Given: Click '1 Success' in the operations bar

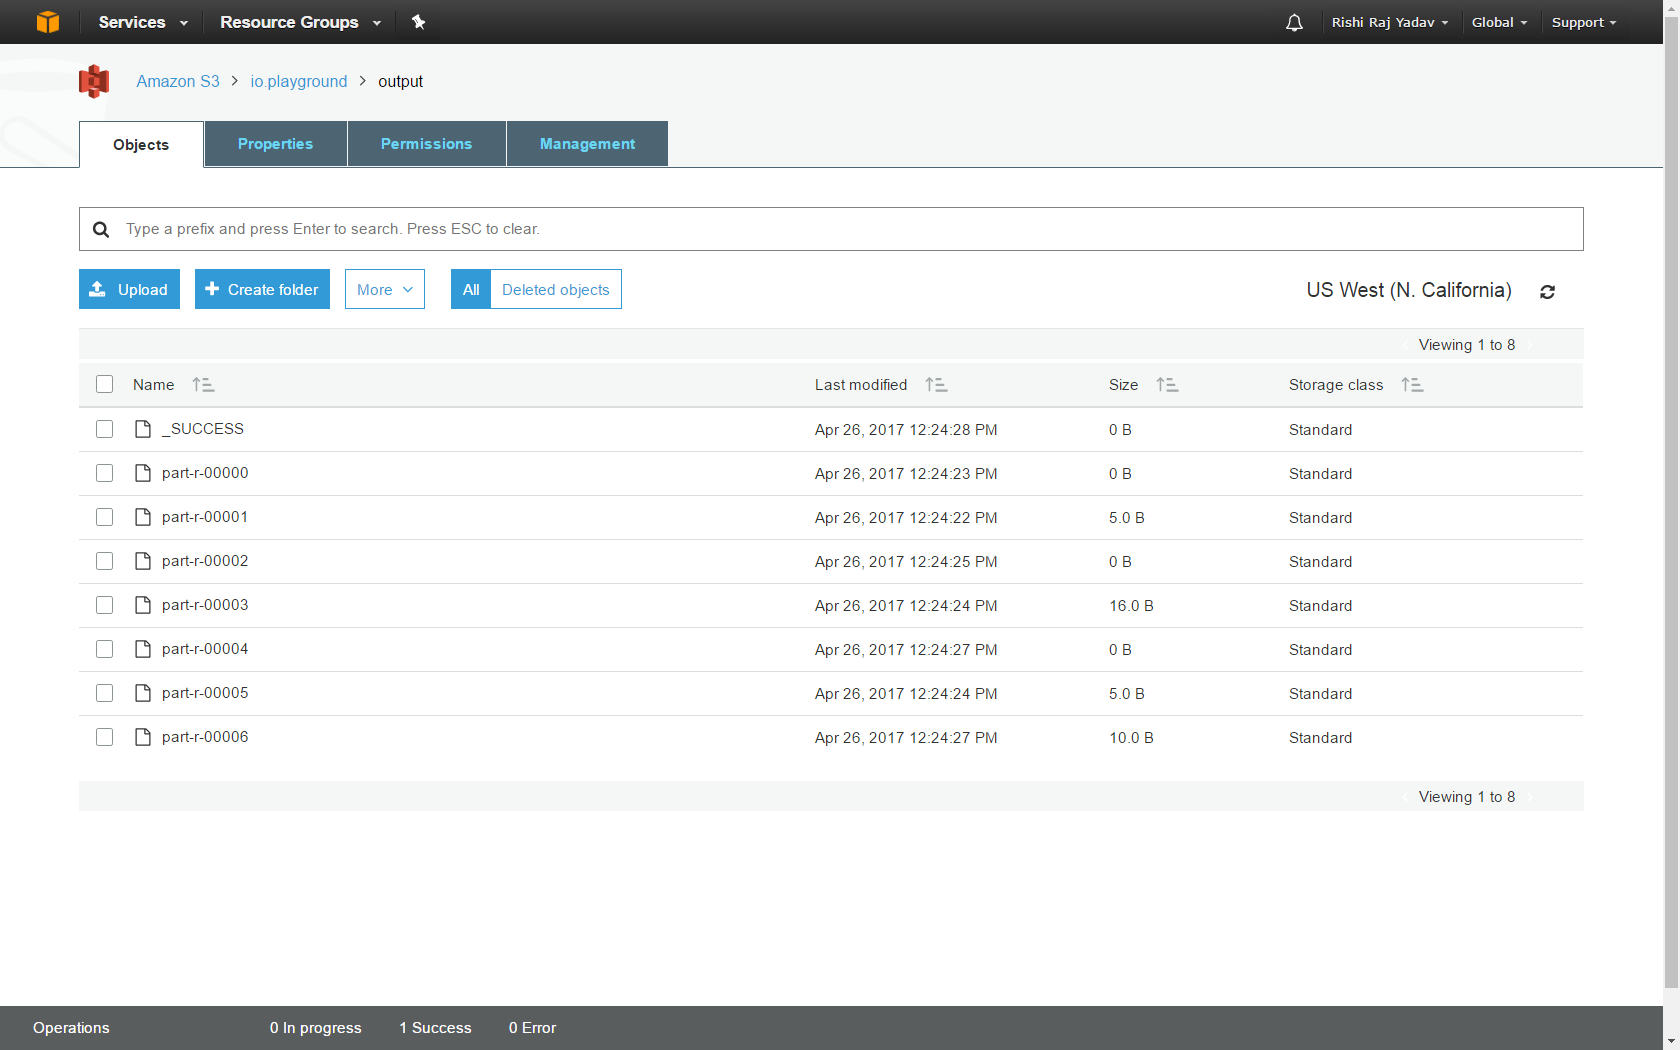Looking at the screenshot, I should click(x=435, y=1028).
